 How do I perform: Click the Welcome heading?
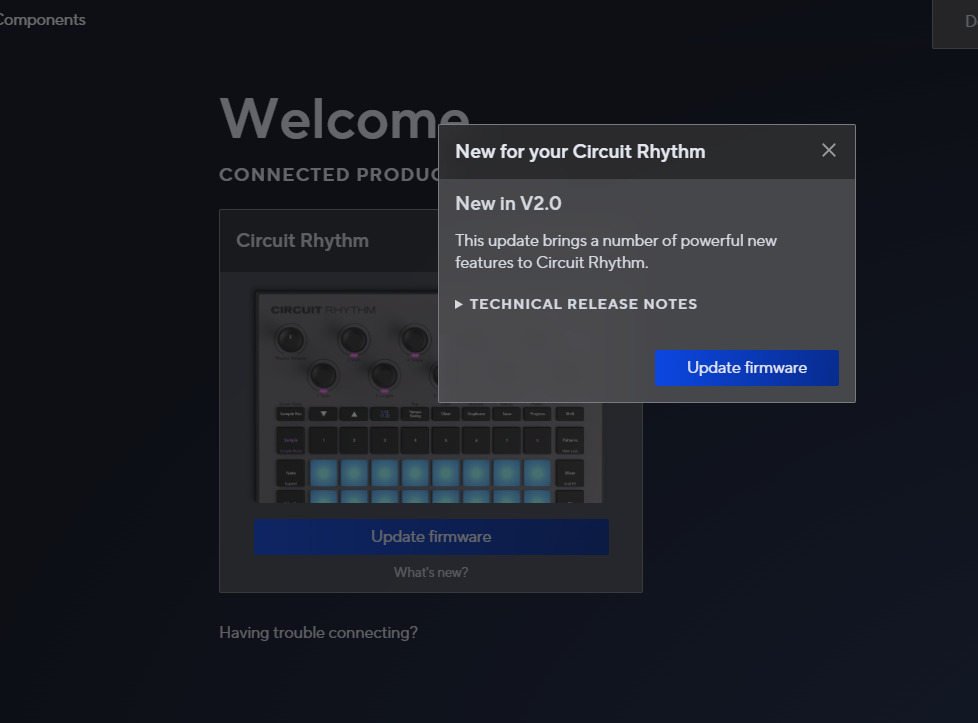click(344, 119)
